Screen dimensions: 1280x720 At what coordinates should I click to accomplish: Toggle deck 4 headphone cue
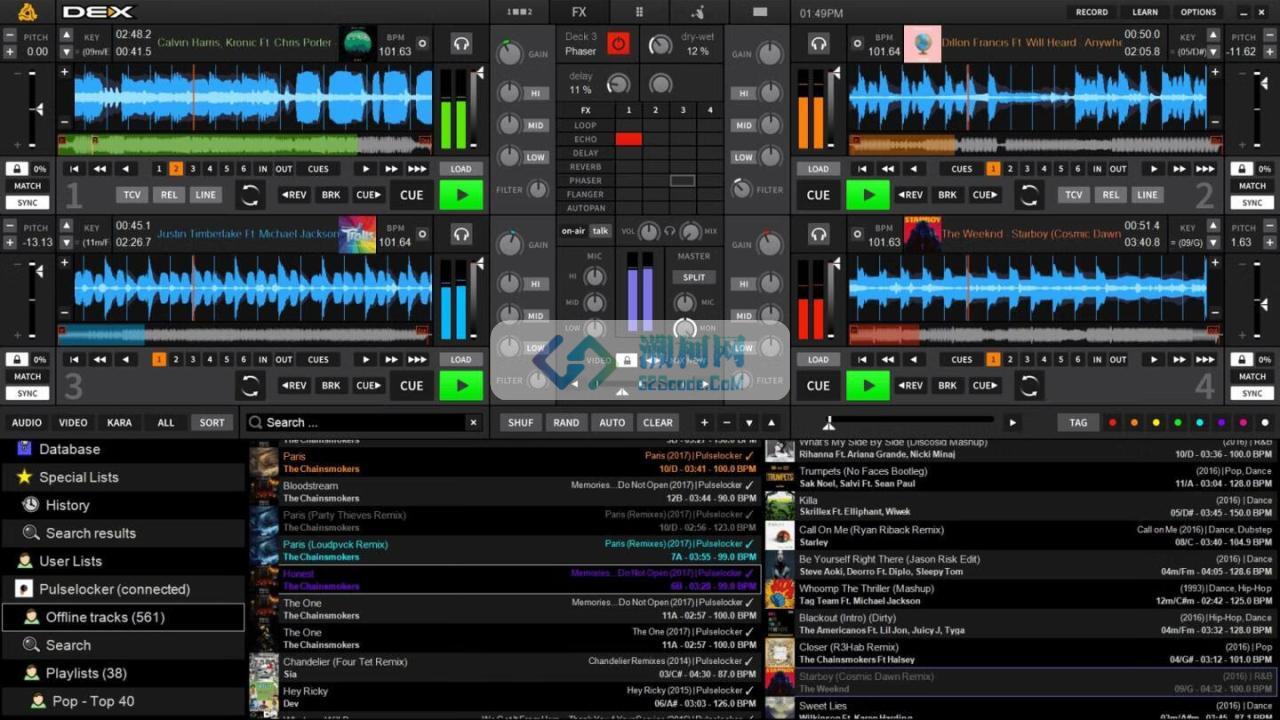pos(819,234)
